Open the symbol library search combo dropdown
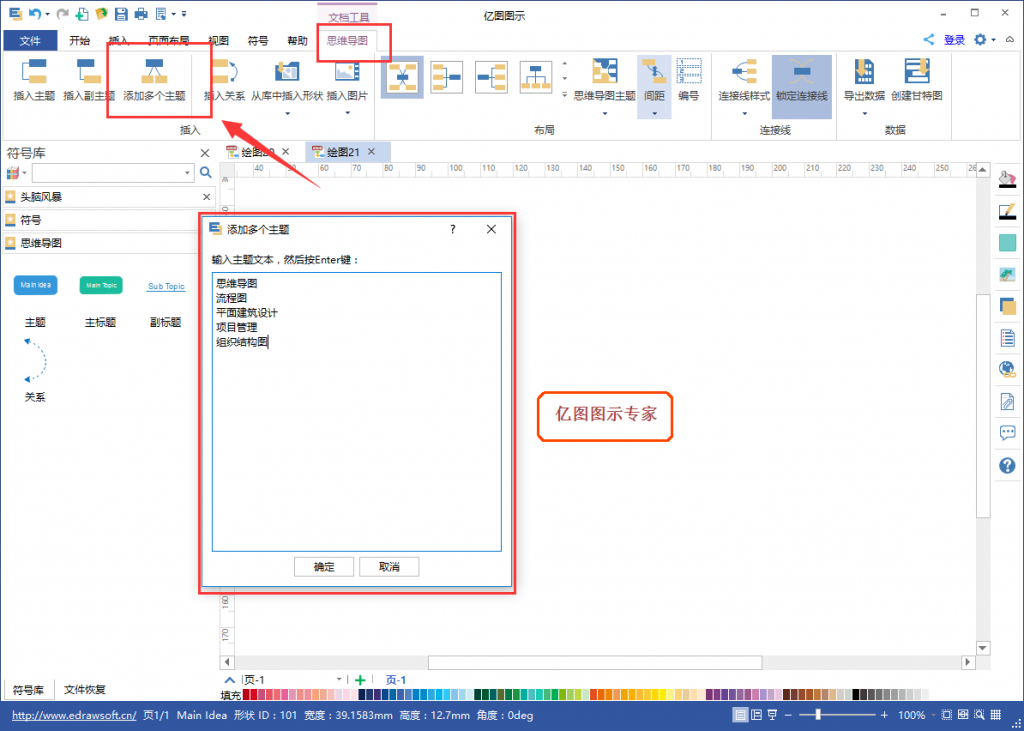 (x=187, y=173)
